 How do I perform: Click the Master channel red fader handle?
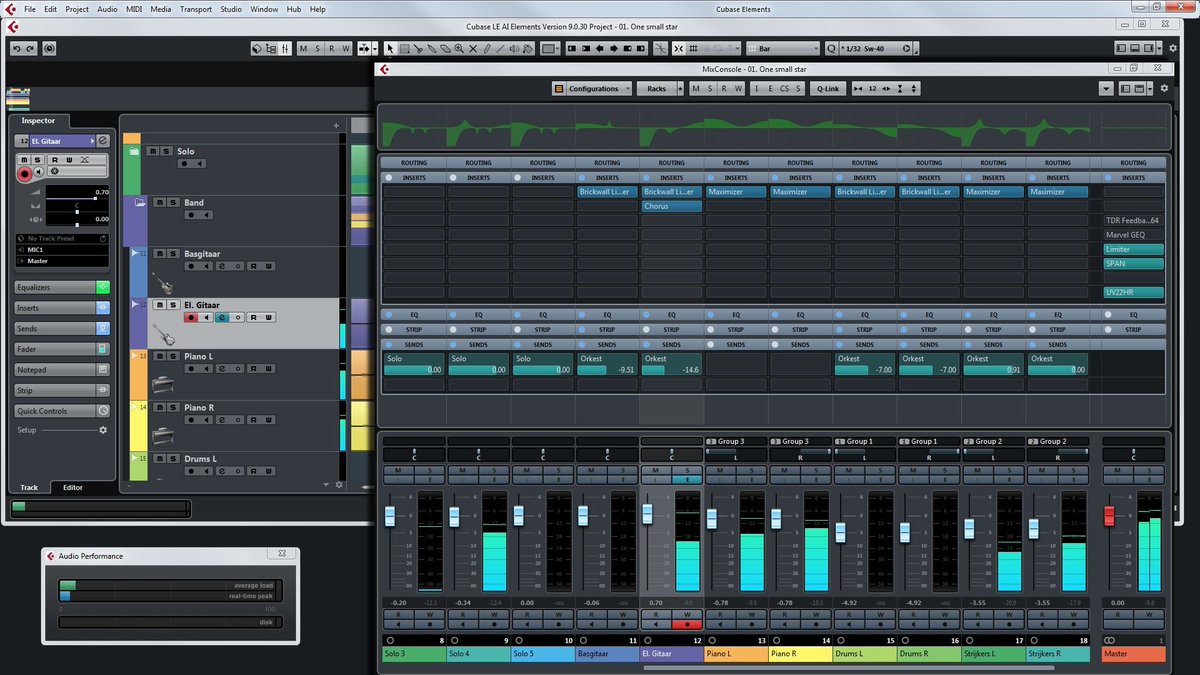click(1108, 516)
